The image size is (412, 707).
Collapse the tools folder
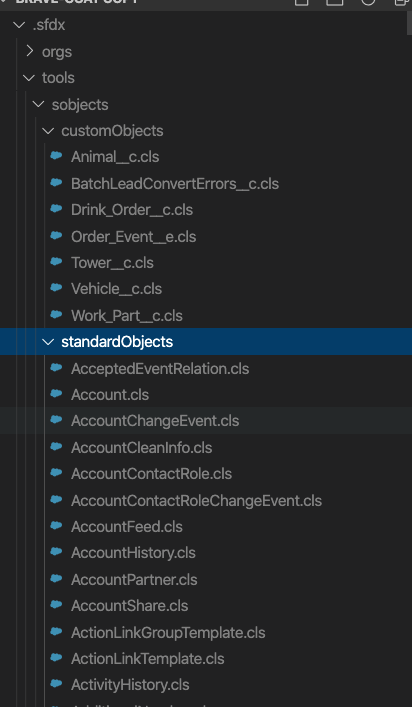[29, 78]
